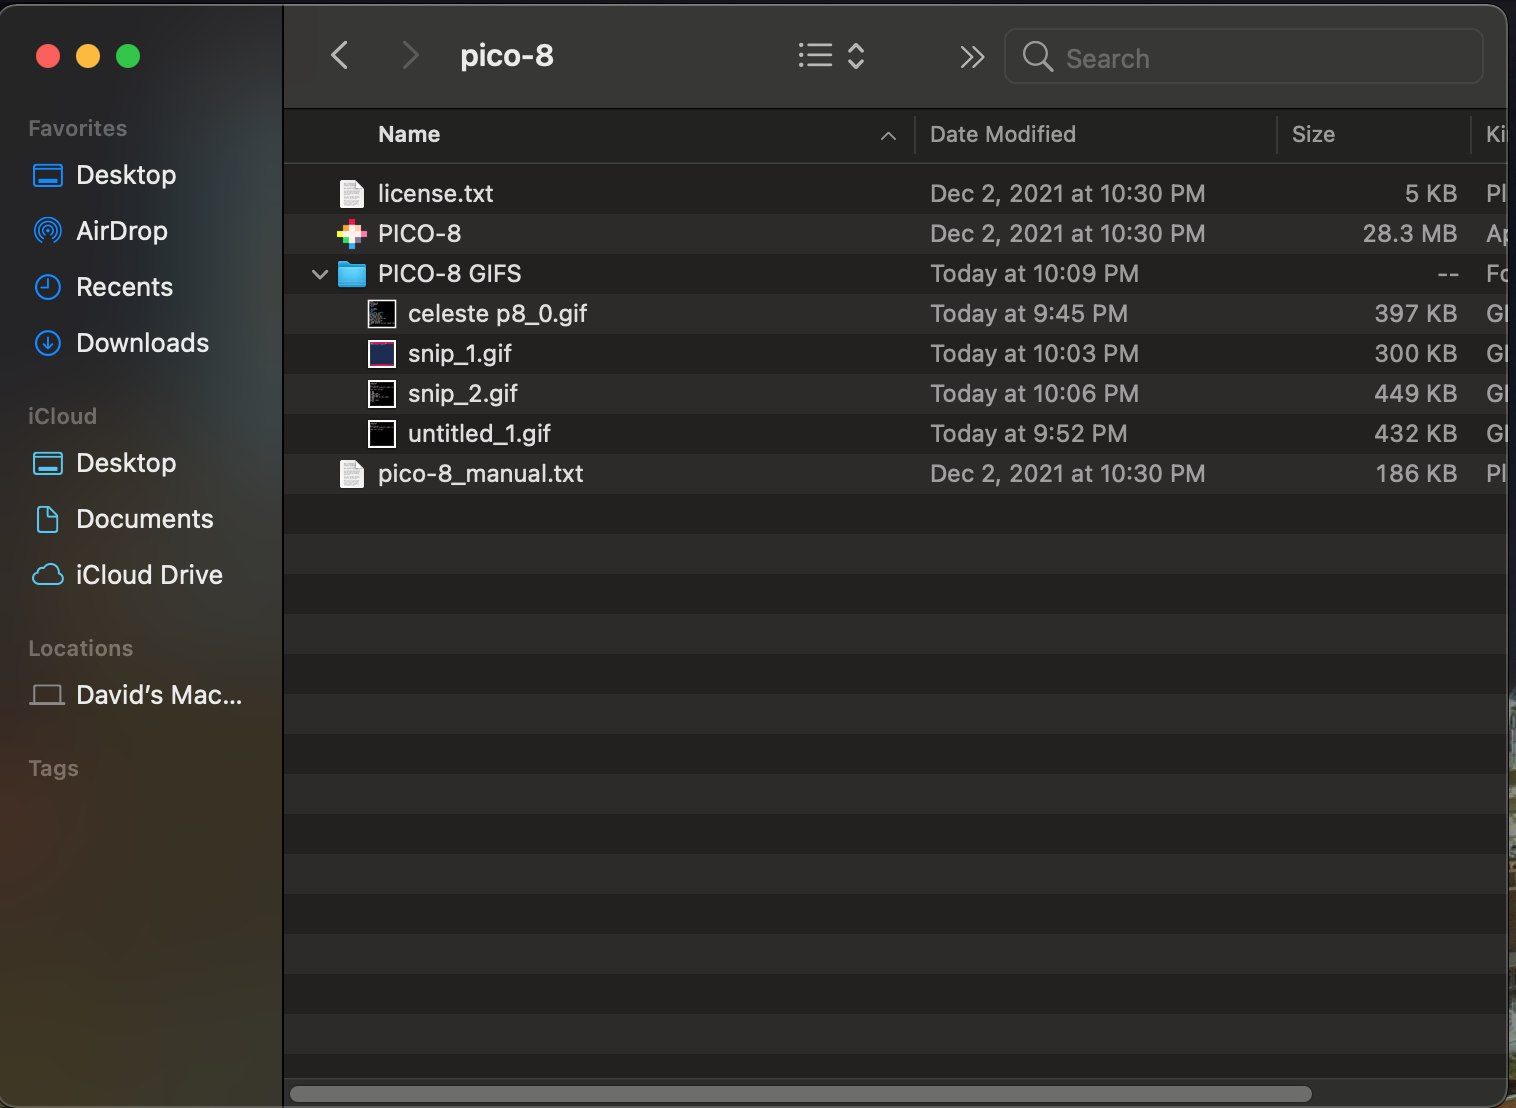Open Desktop under iCloud in sidebar
This screenshot has width=1516, height=1108.
[x=126, y=463]
